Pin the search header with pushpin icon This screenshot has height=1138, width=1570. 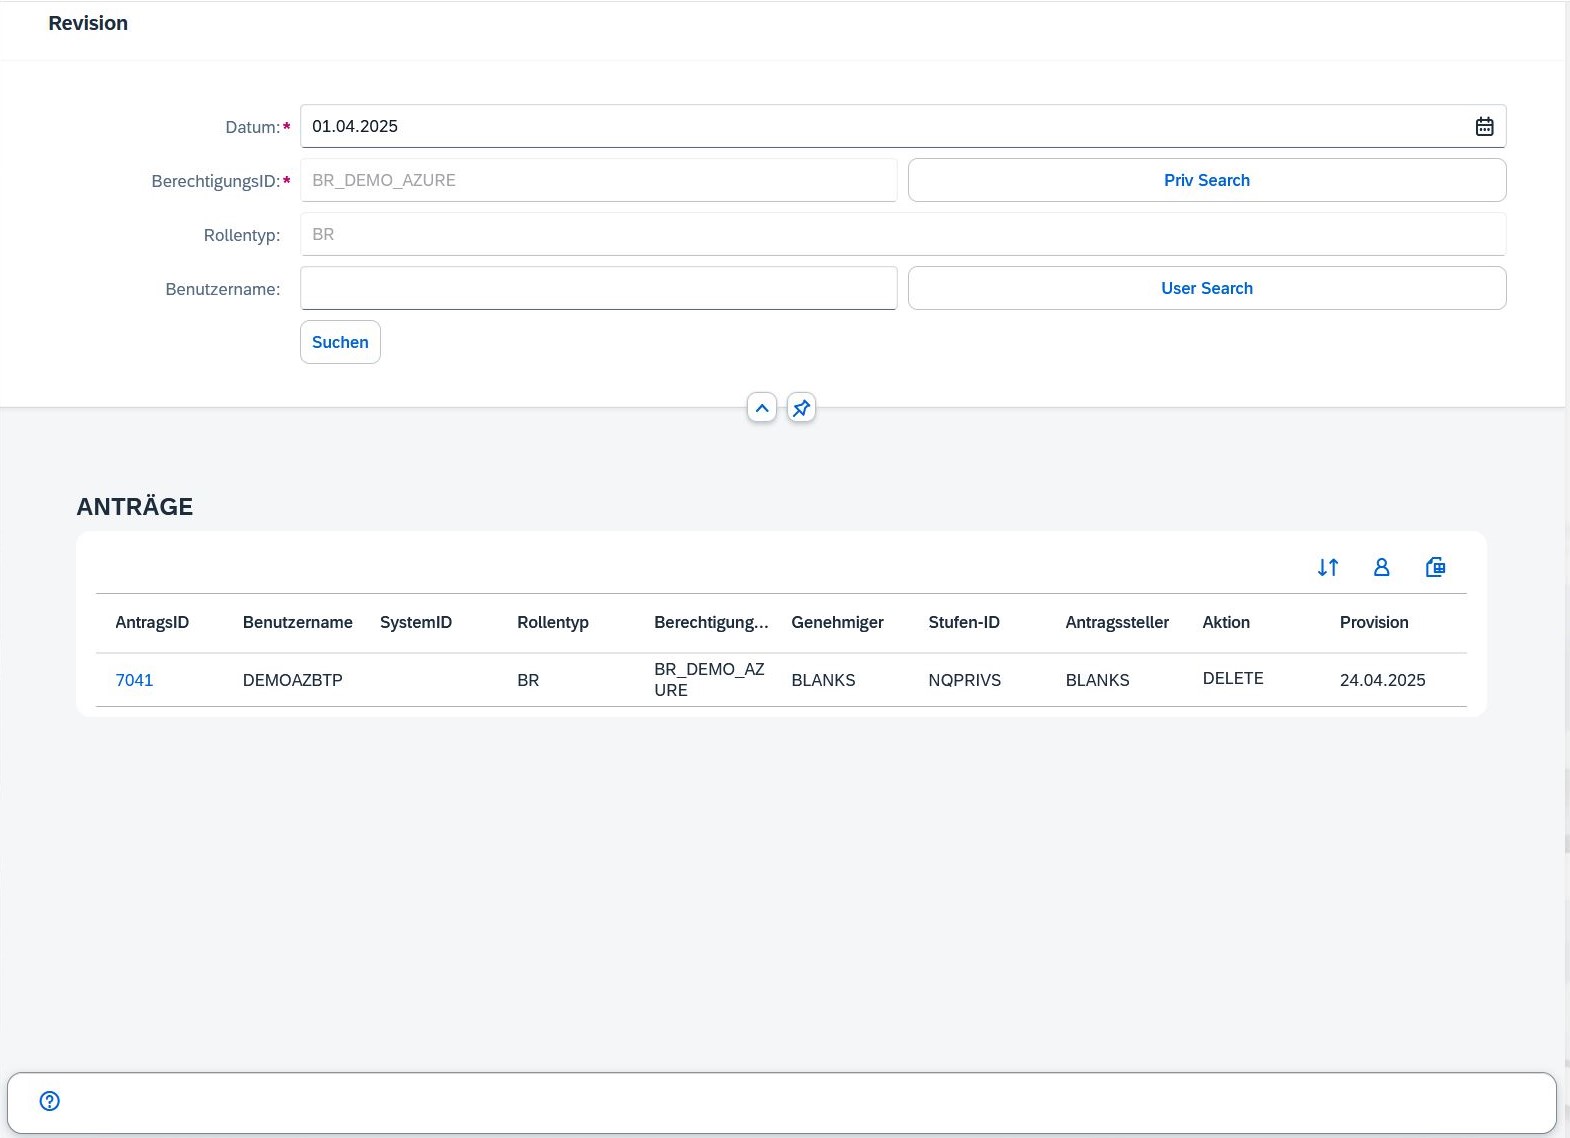801,408
